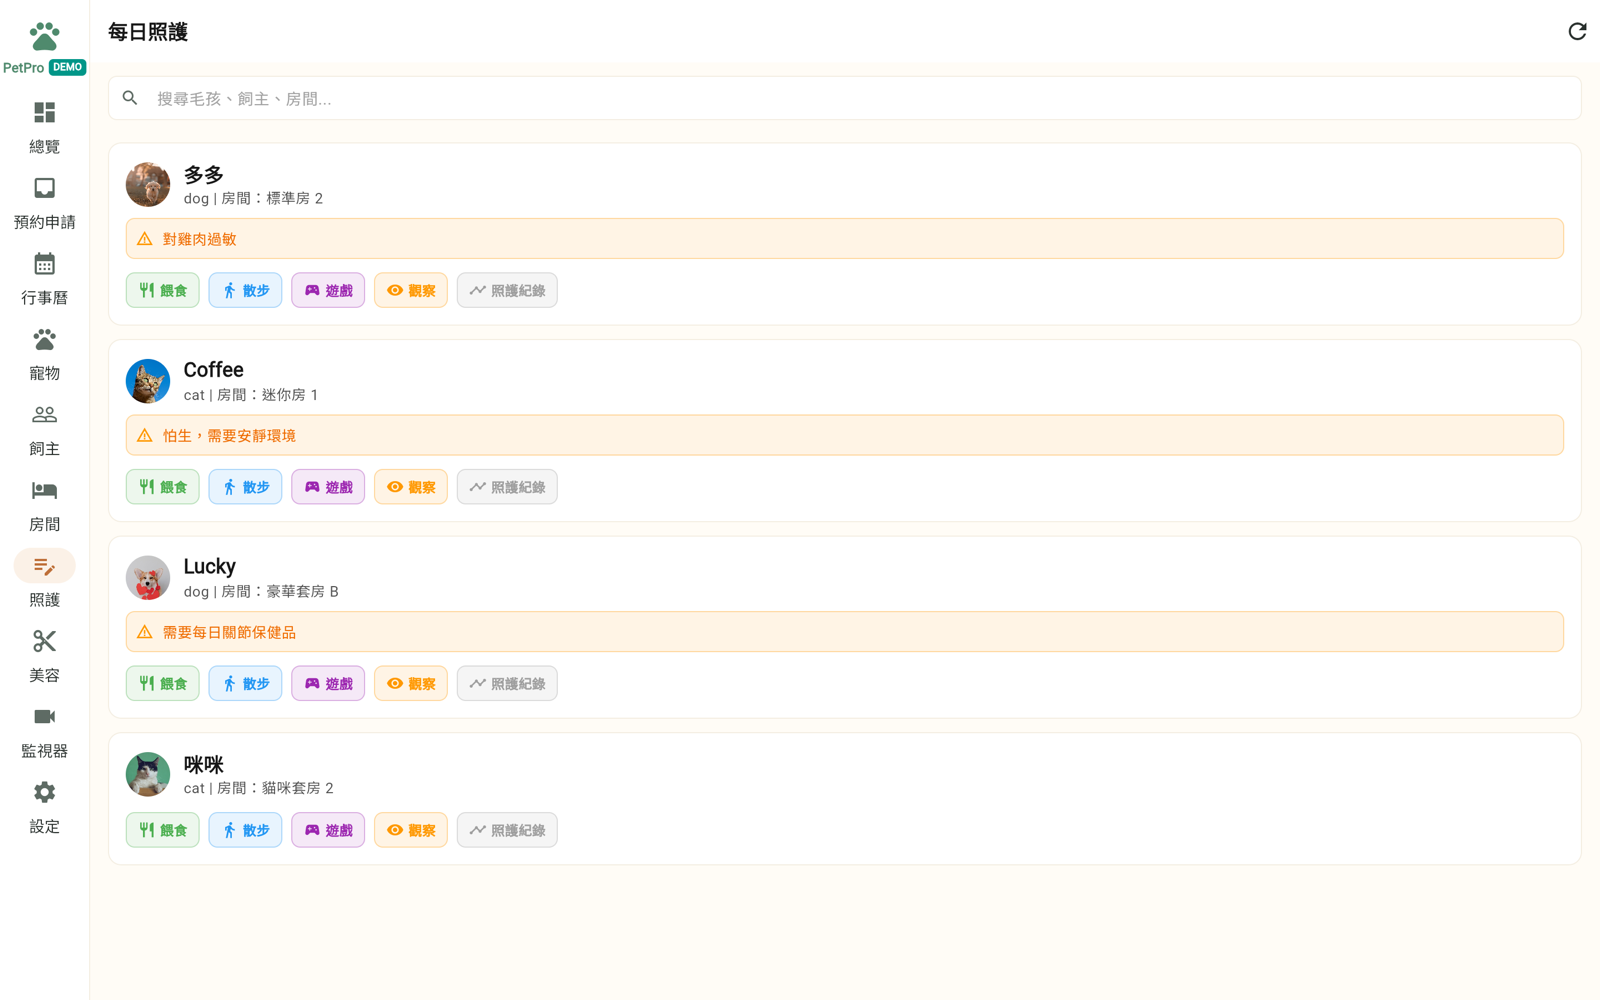This screenshot has width=1600, height=1000.
Task: Click Coffee's cat avatar thumbnail
Action: (x=148, y=381)
